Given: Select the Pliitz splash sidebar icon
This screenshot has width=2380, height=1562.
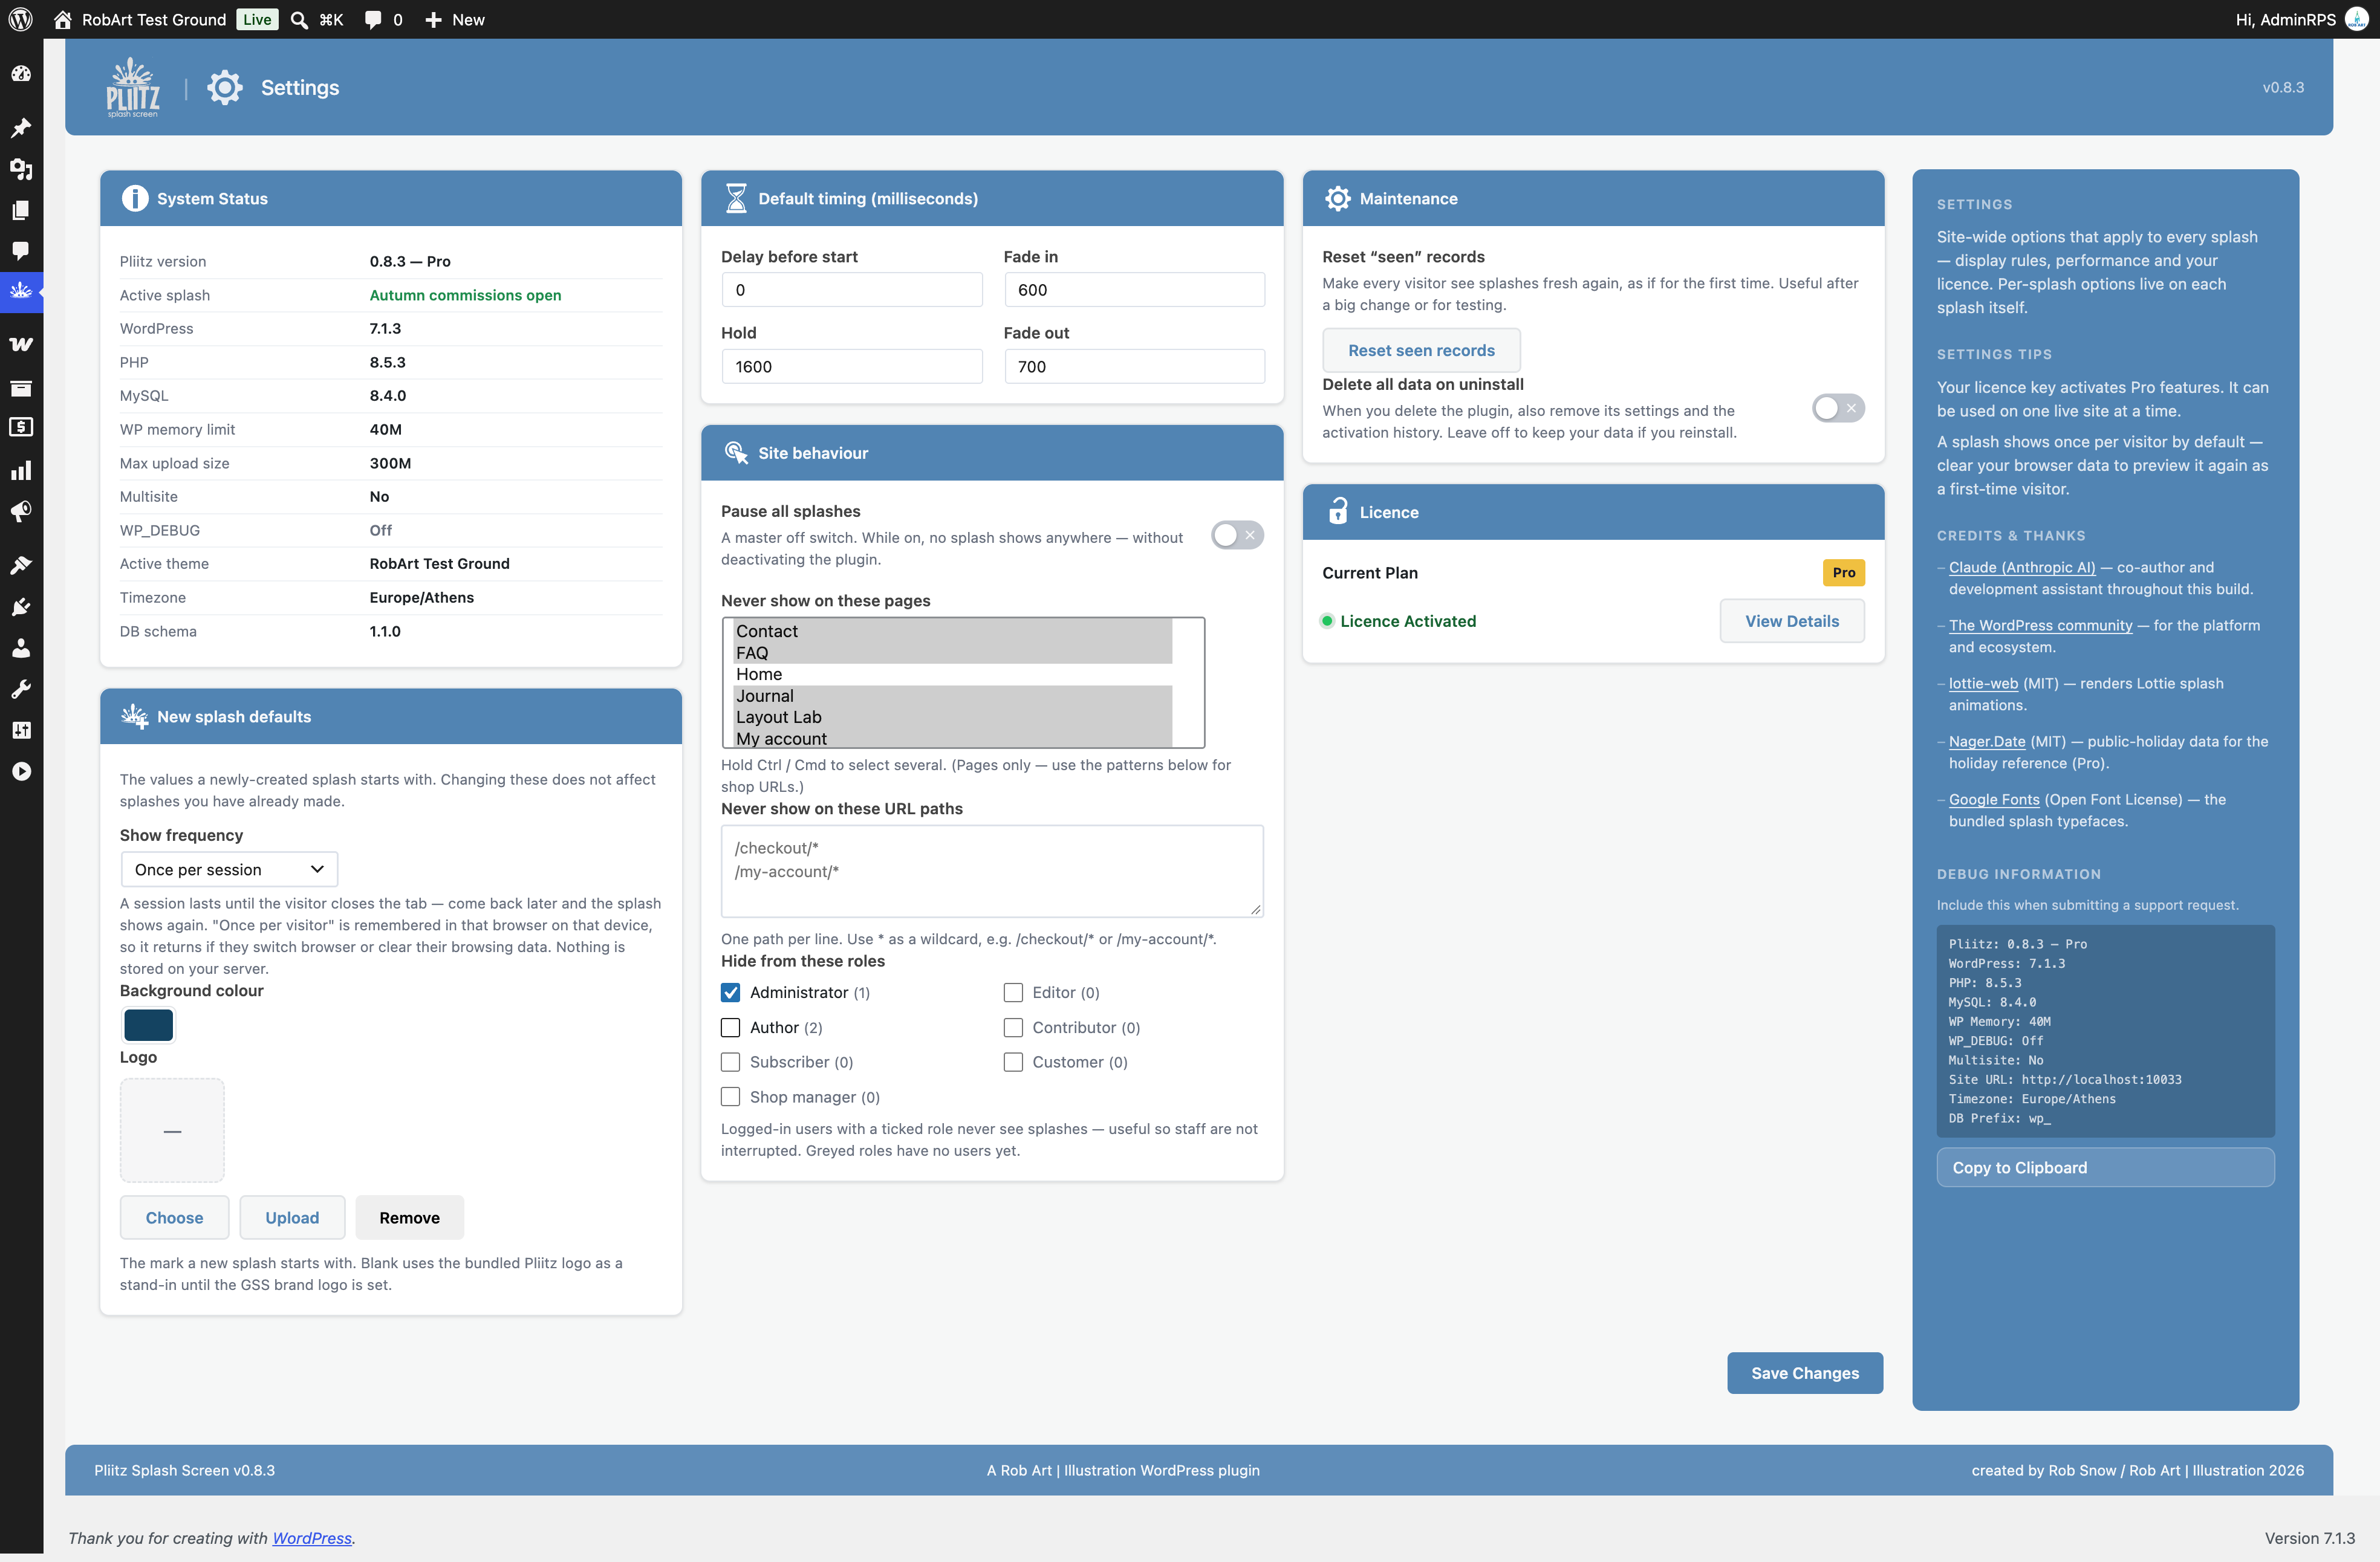Looking at the screenshot, I should [21, 291].
